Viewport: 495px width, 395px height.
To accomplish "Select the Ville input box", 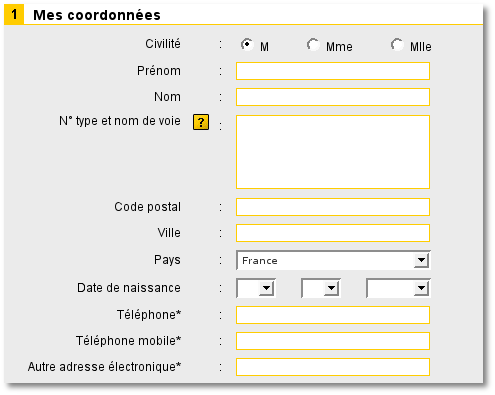I will pyautogui.click(x=333, y=233).
